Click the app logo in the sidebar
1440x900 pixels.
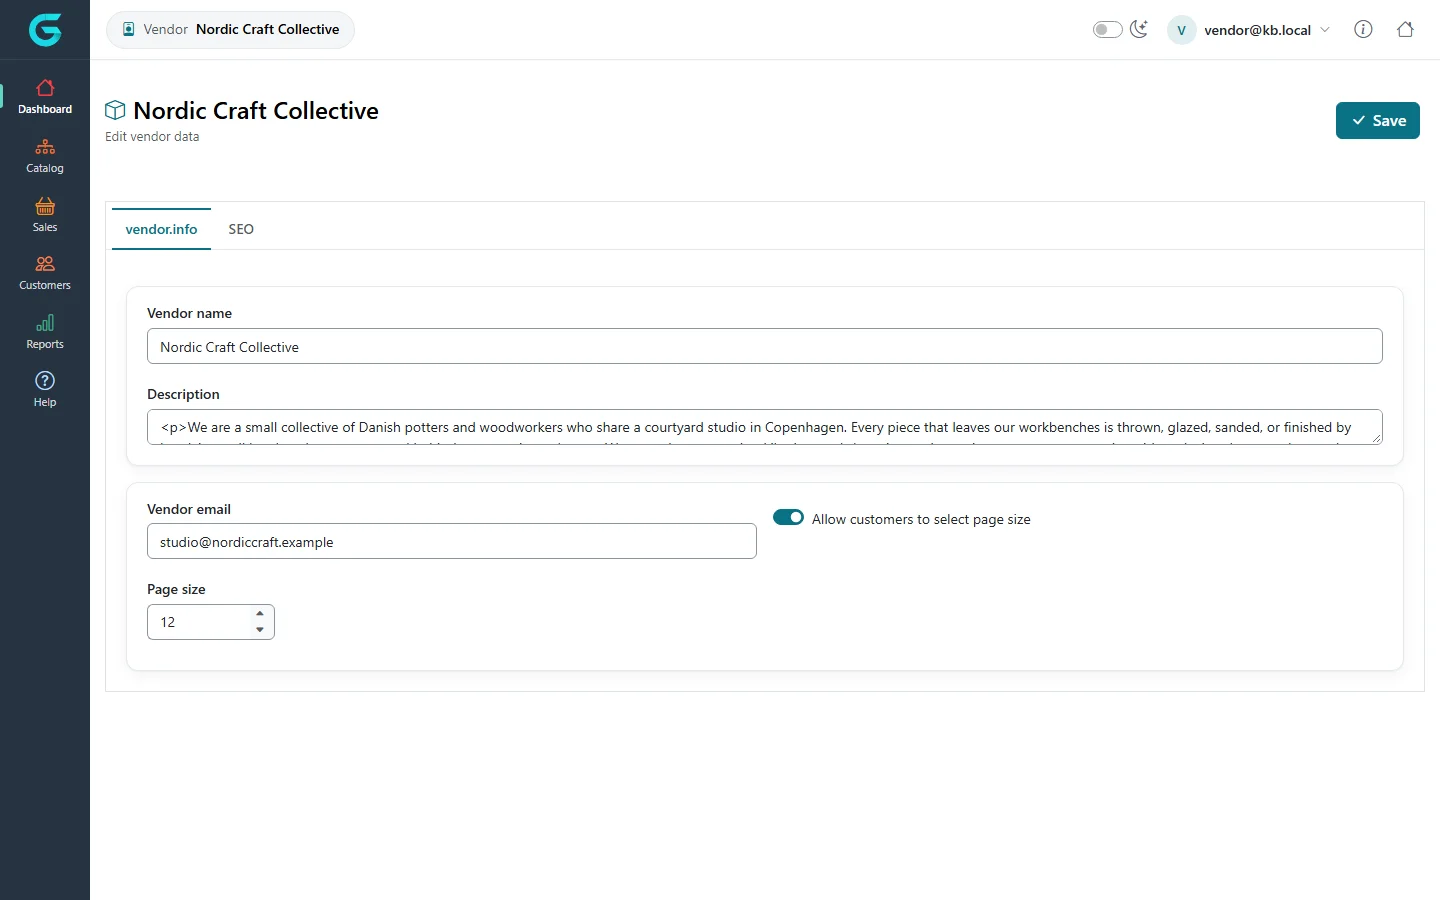coord(45,30)
